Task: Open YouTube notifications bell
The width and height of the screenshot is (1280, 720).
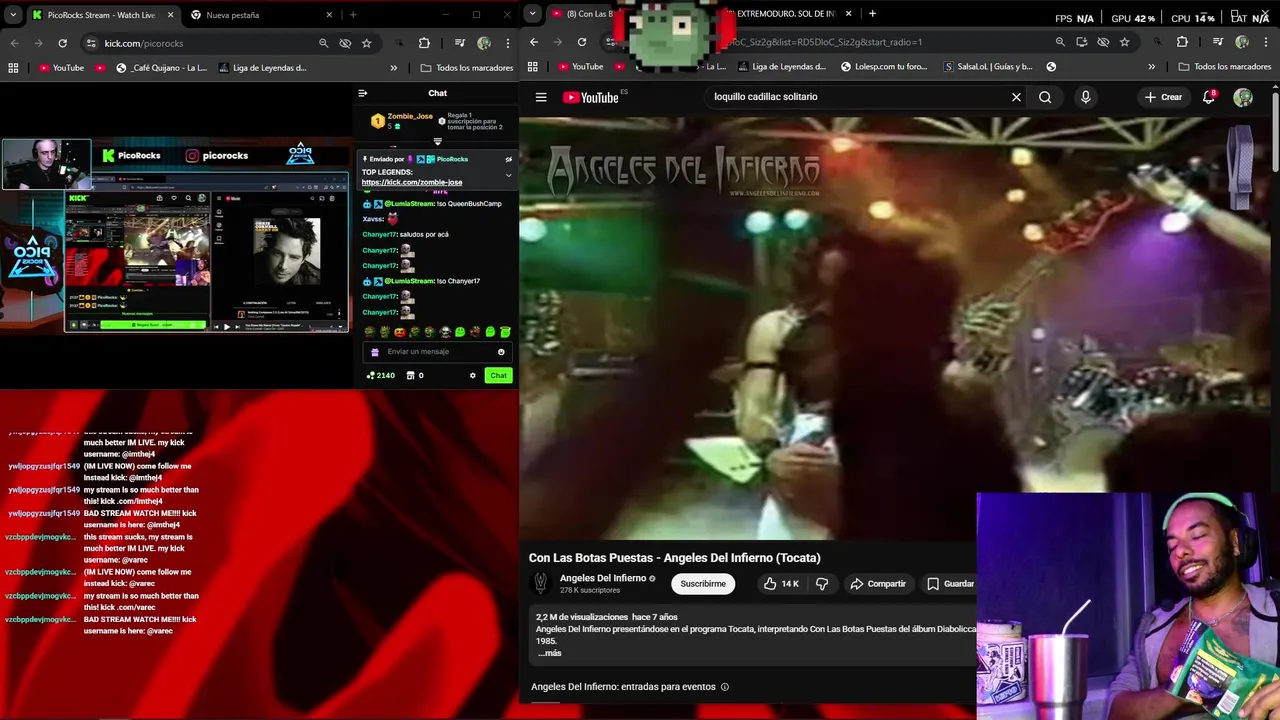Action: [1209, 97]
